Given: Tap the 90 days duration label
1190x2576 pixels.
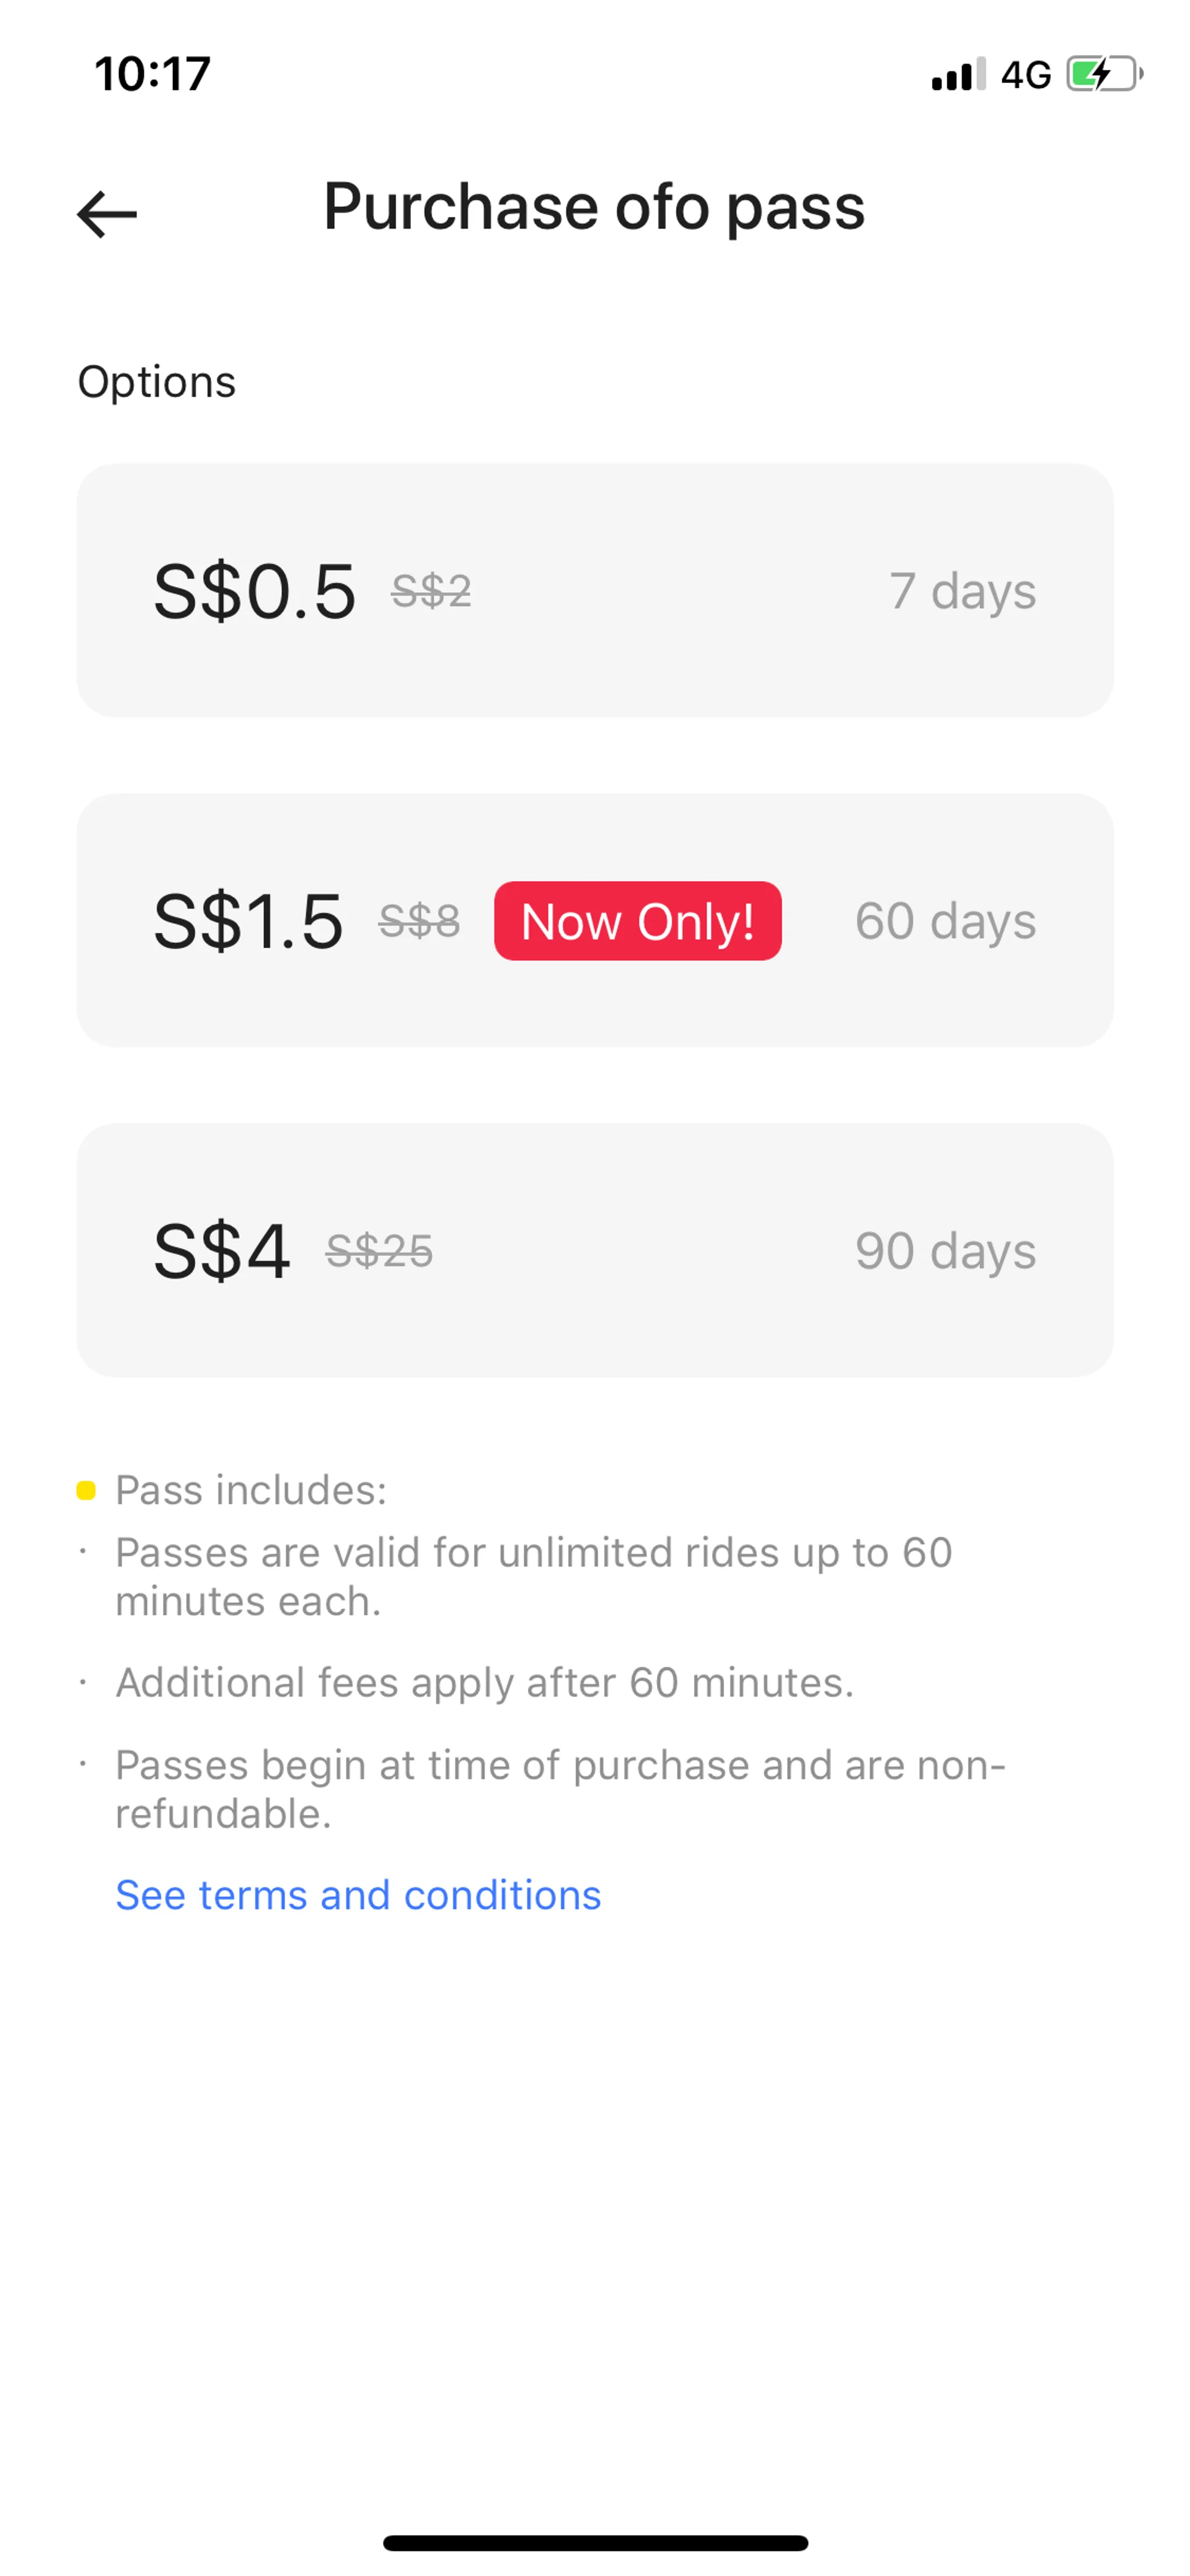Looking at the screenshot, I should coord(945,1251).
